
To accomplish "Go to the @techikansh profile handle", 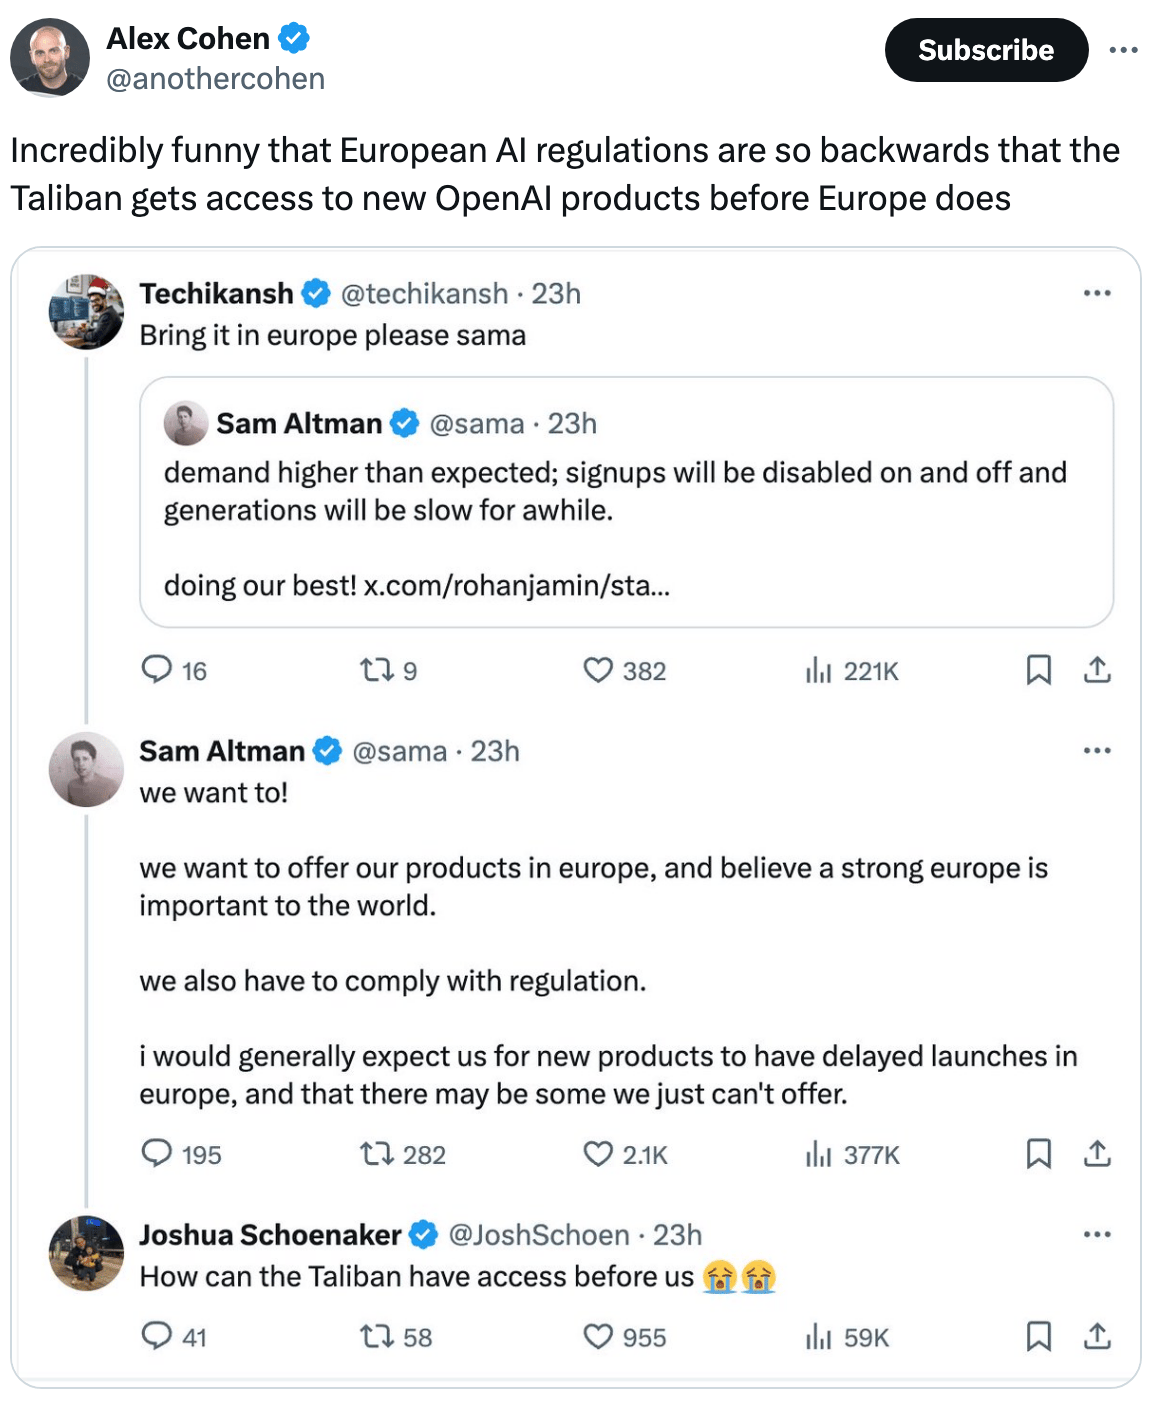I will 424,293.
